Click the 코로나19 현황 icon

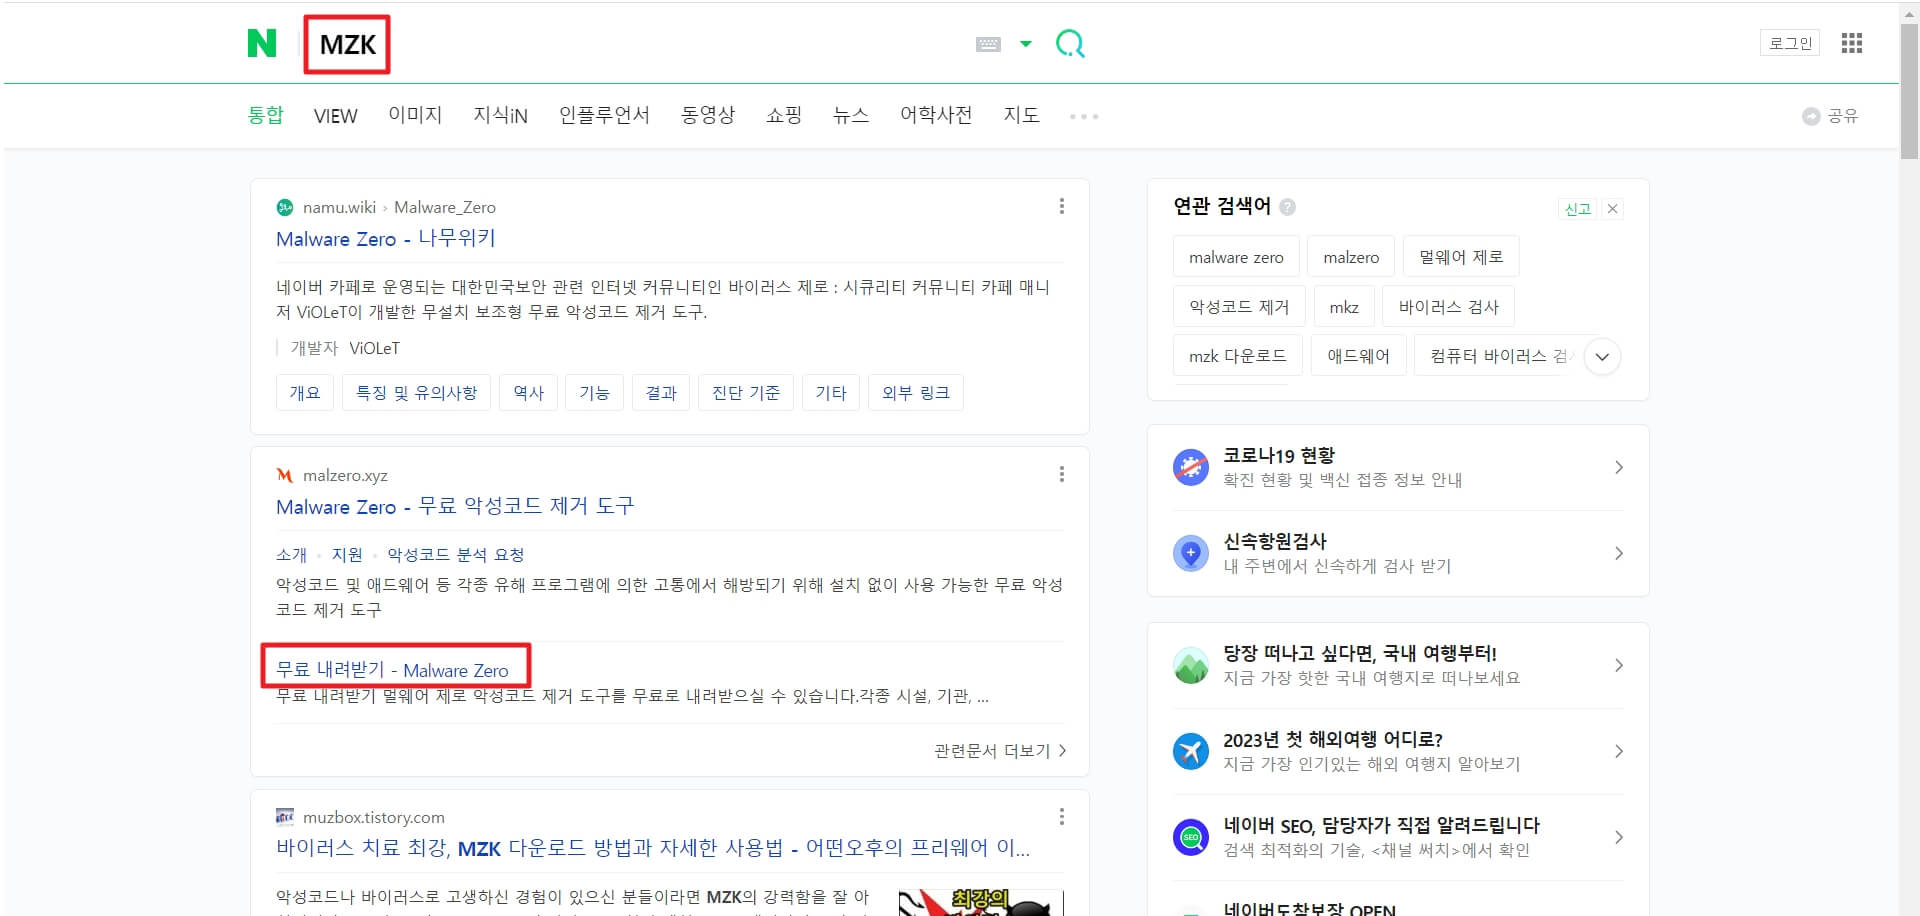click(1191, 467)
